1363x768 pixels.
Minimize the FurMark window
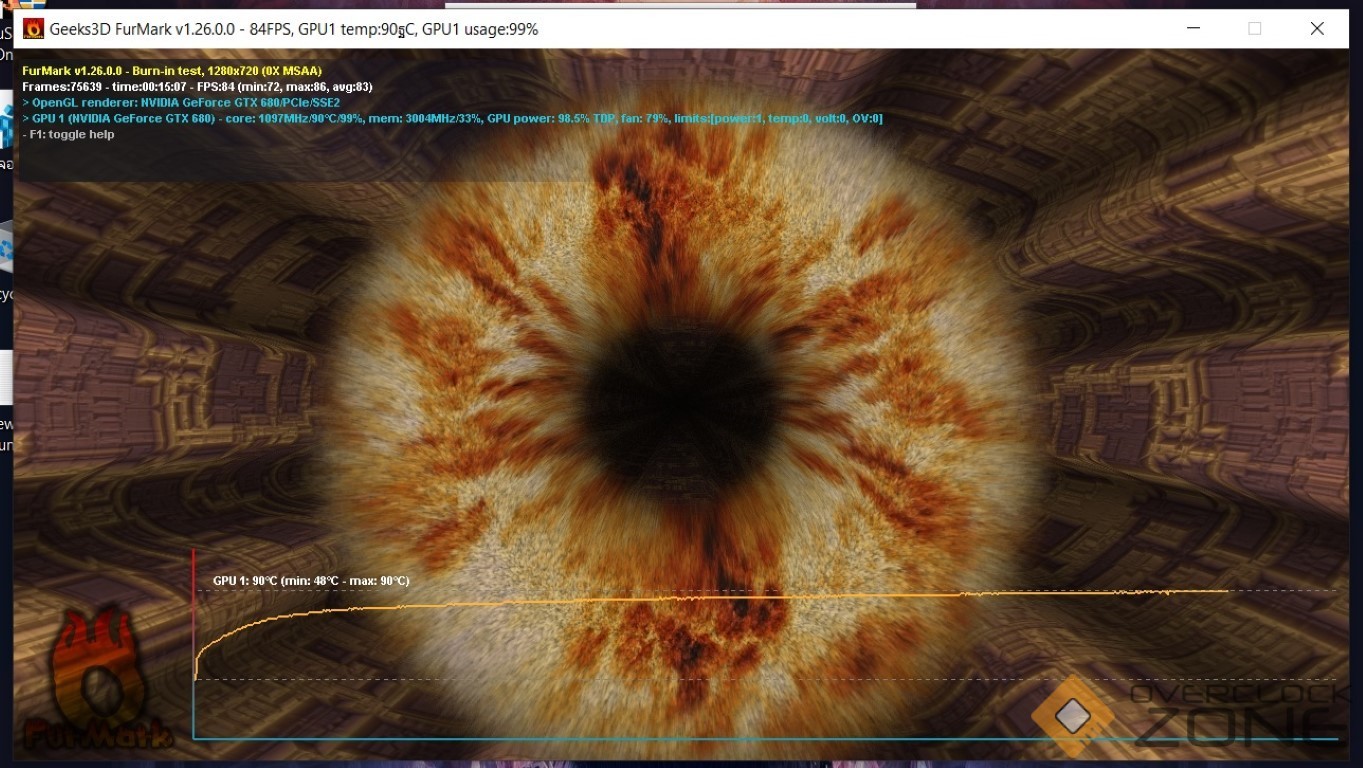click(1193, 29)
